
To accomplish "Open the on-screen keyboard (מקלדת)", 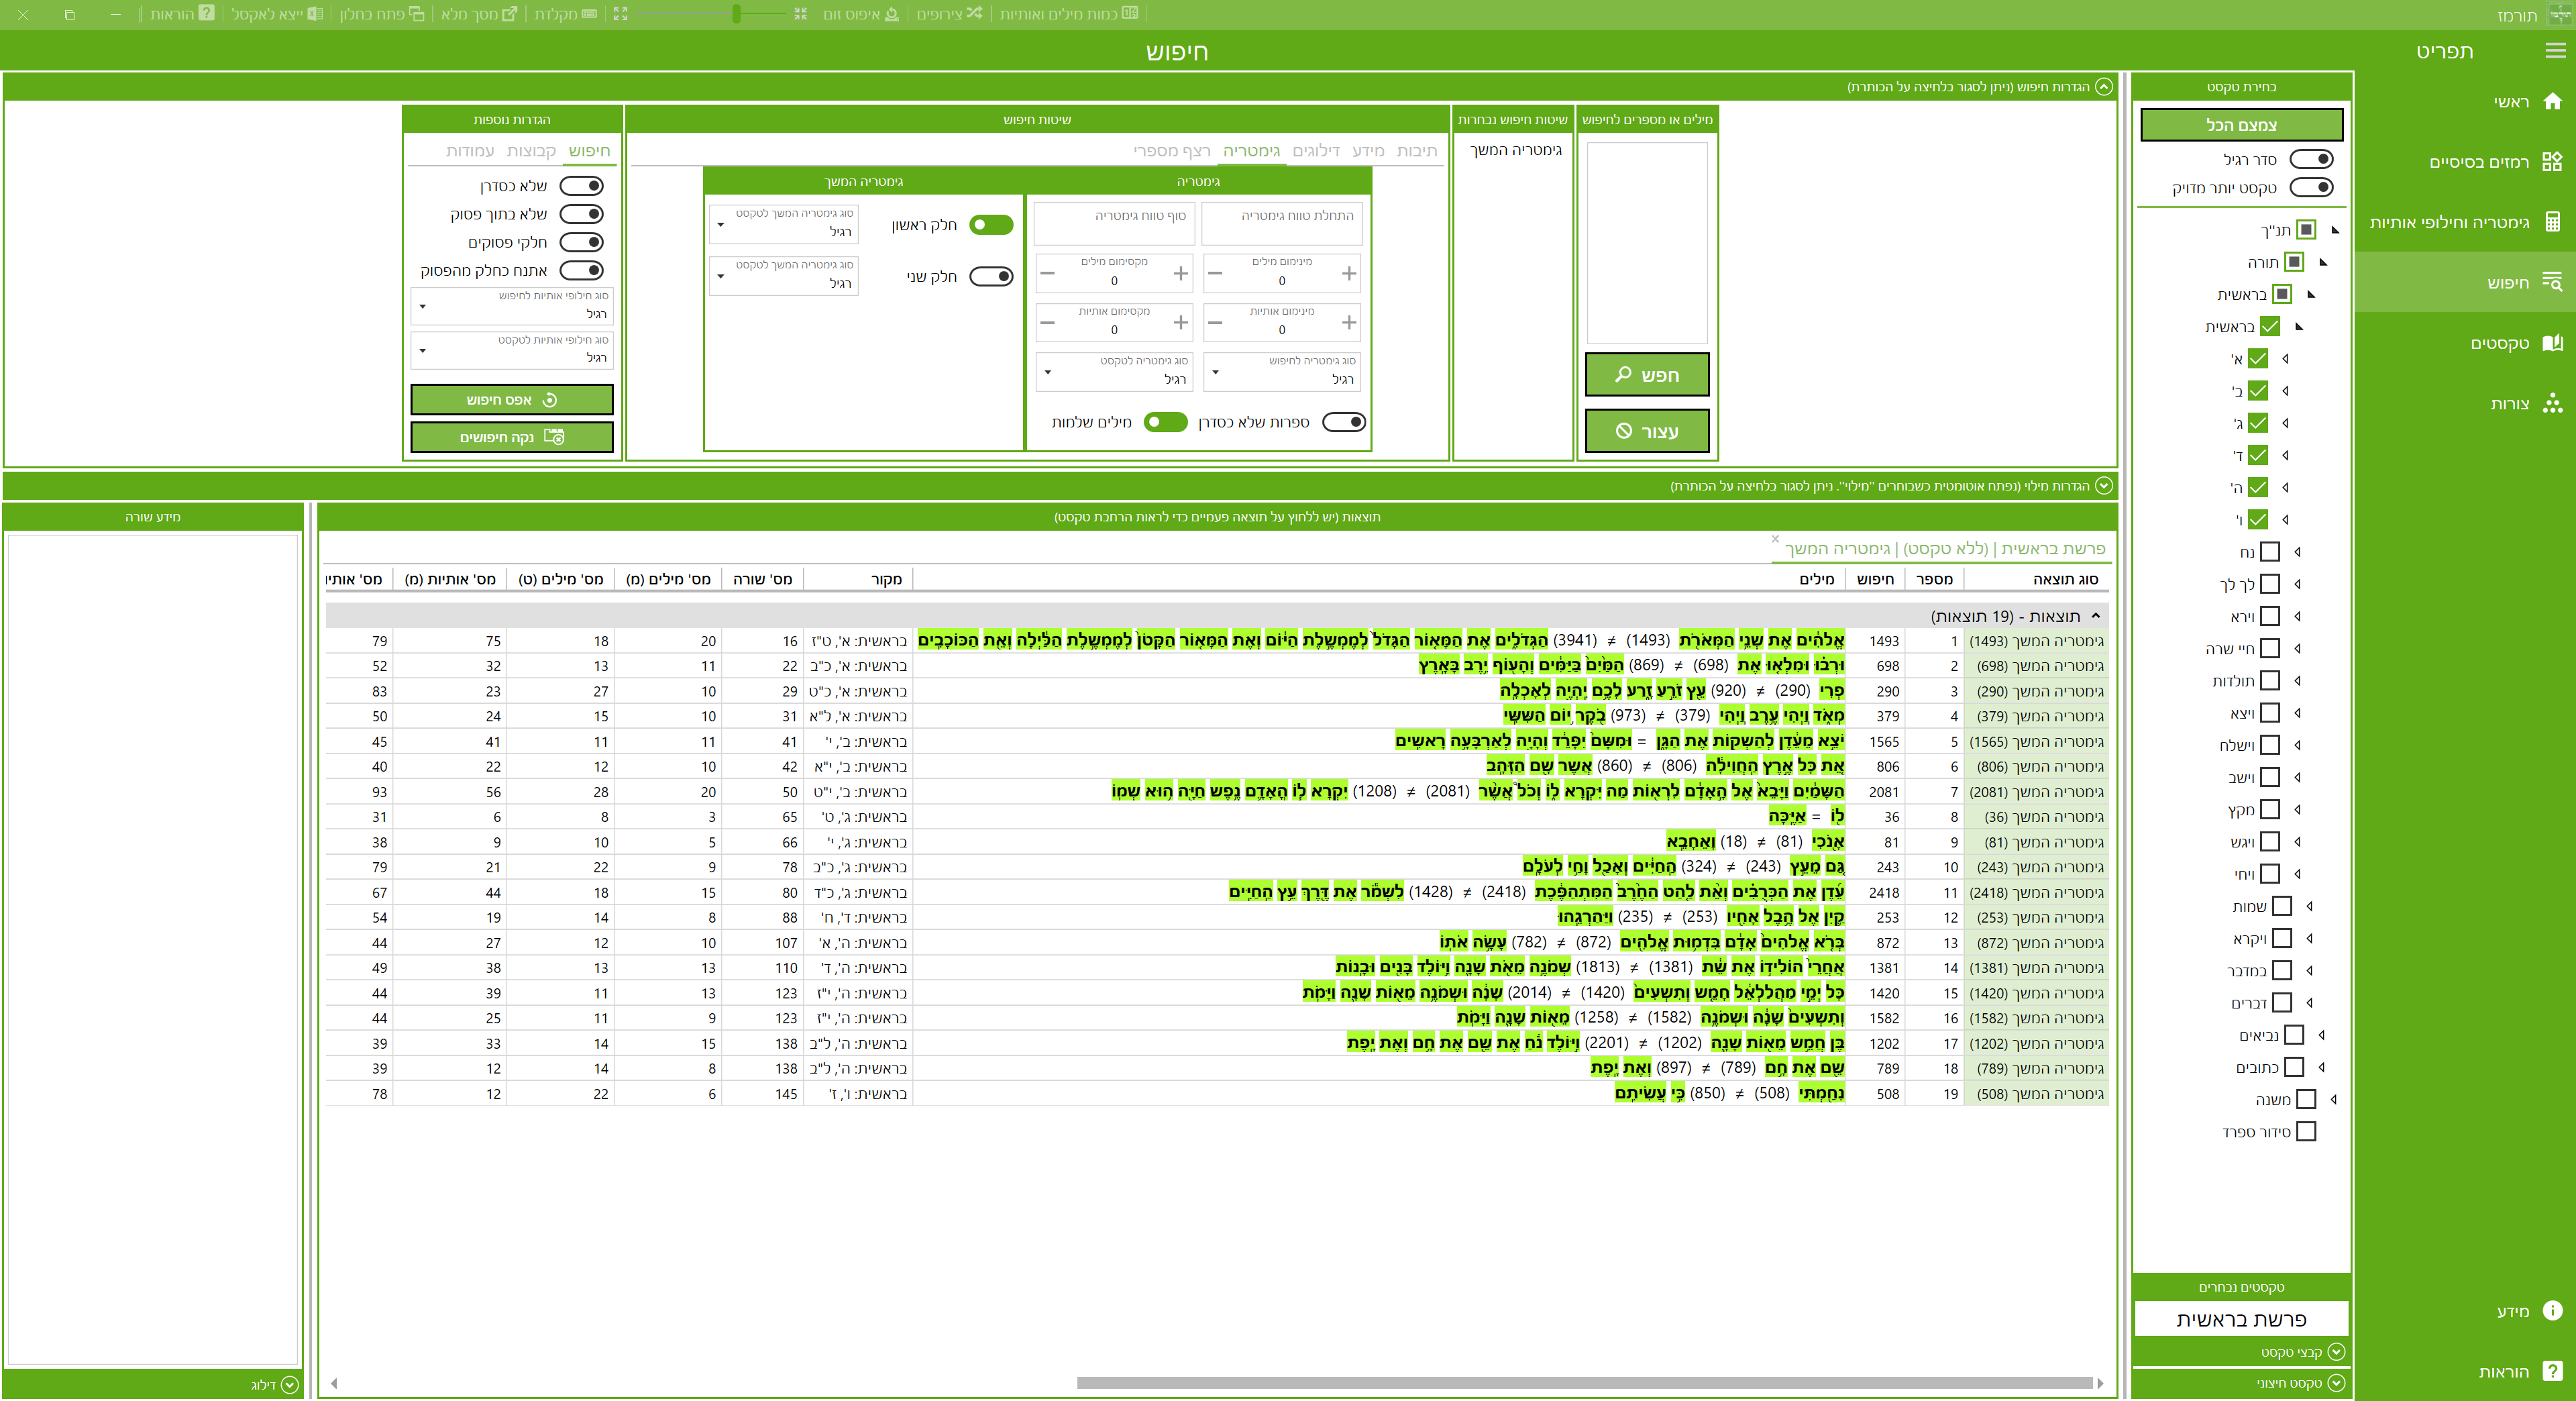I will tap(565, 14).
